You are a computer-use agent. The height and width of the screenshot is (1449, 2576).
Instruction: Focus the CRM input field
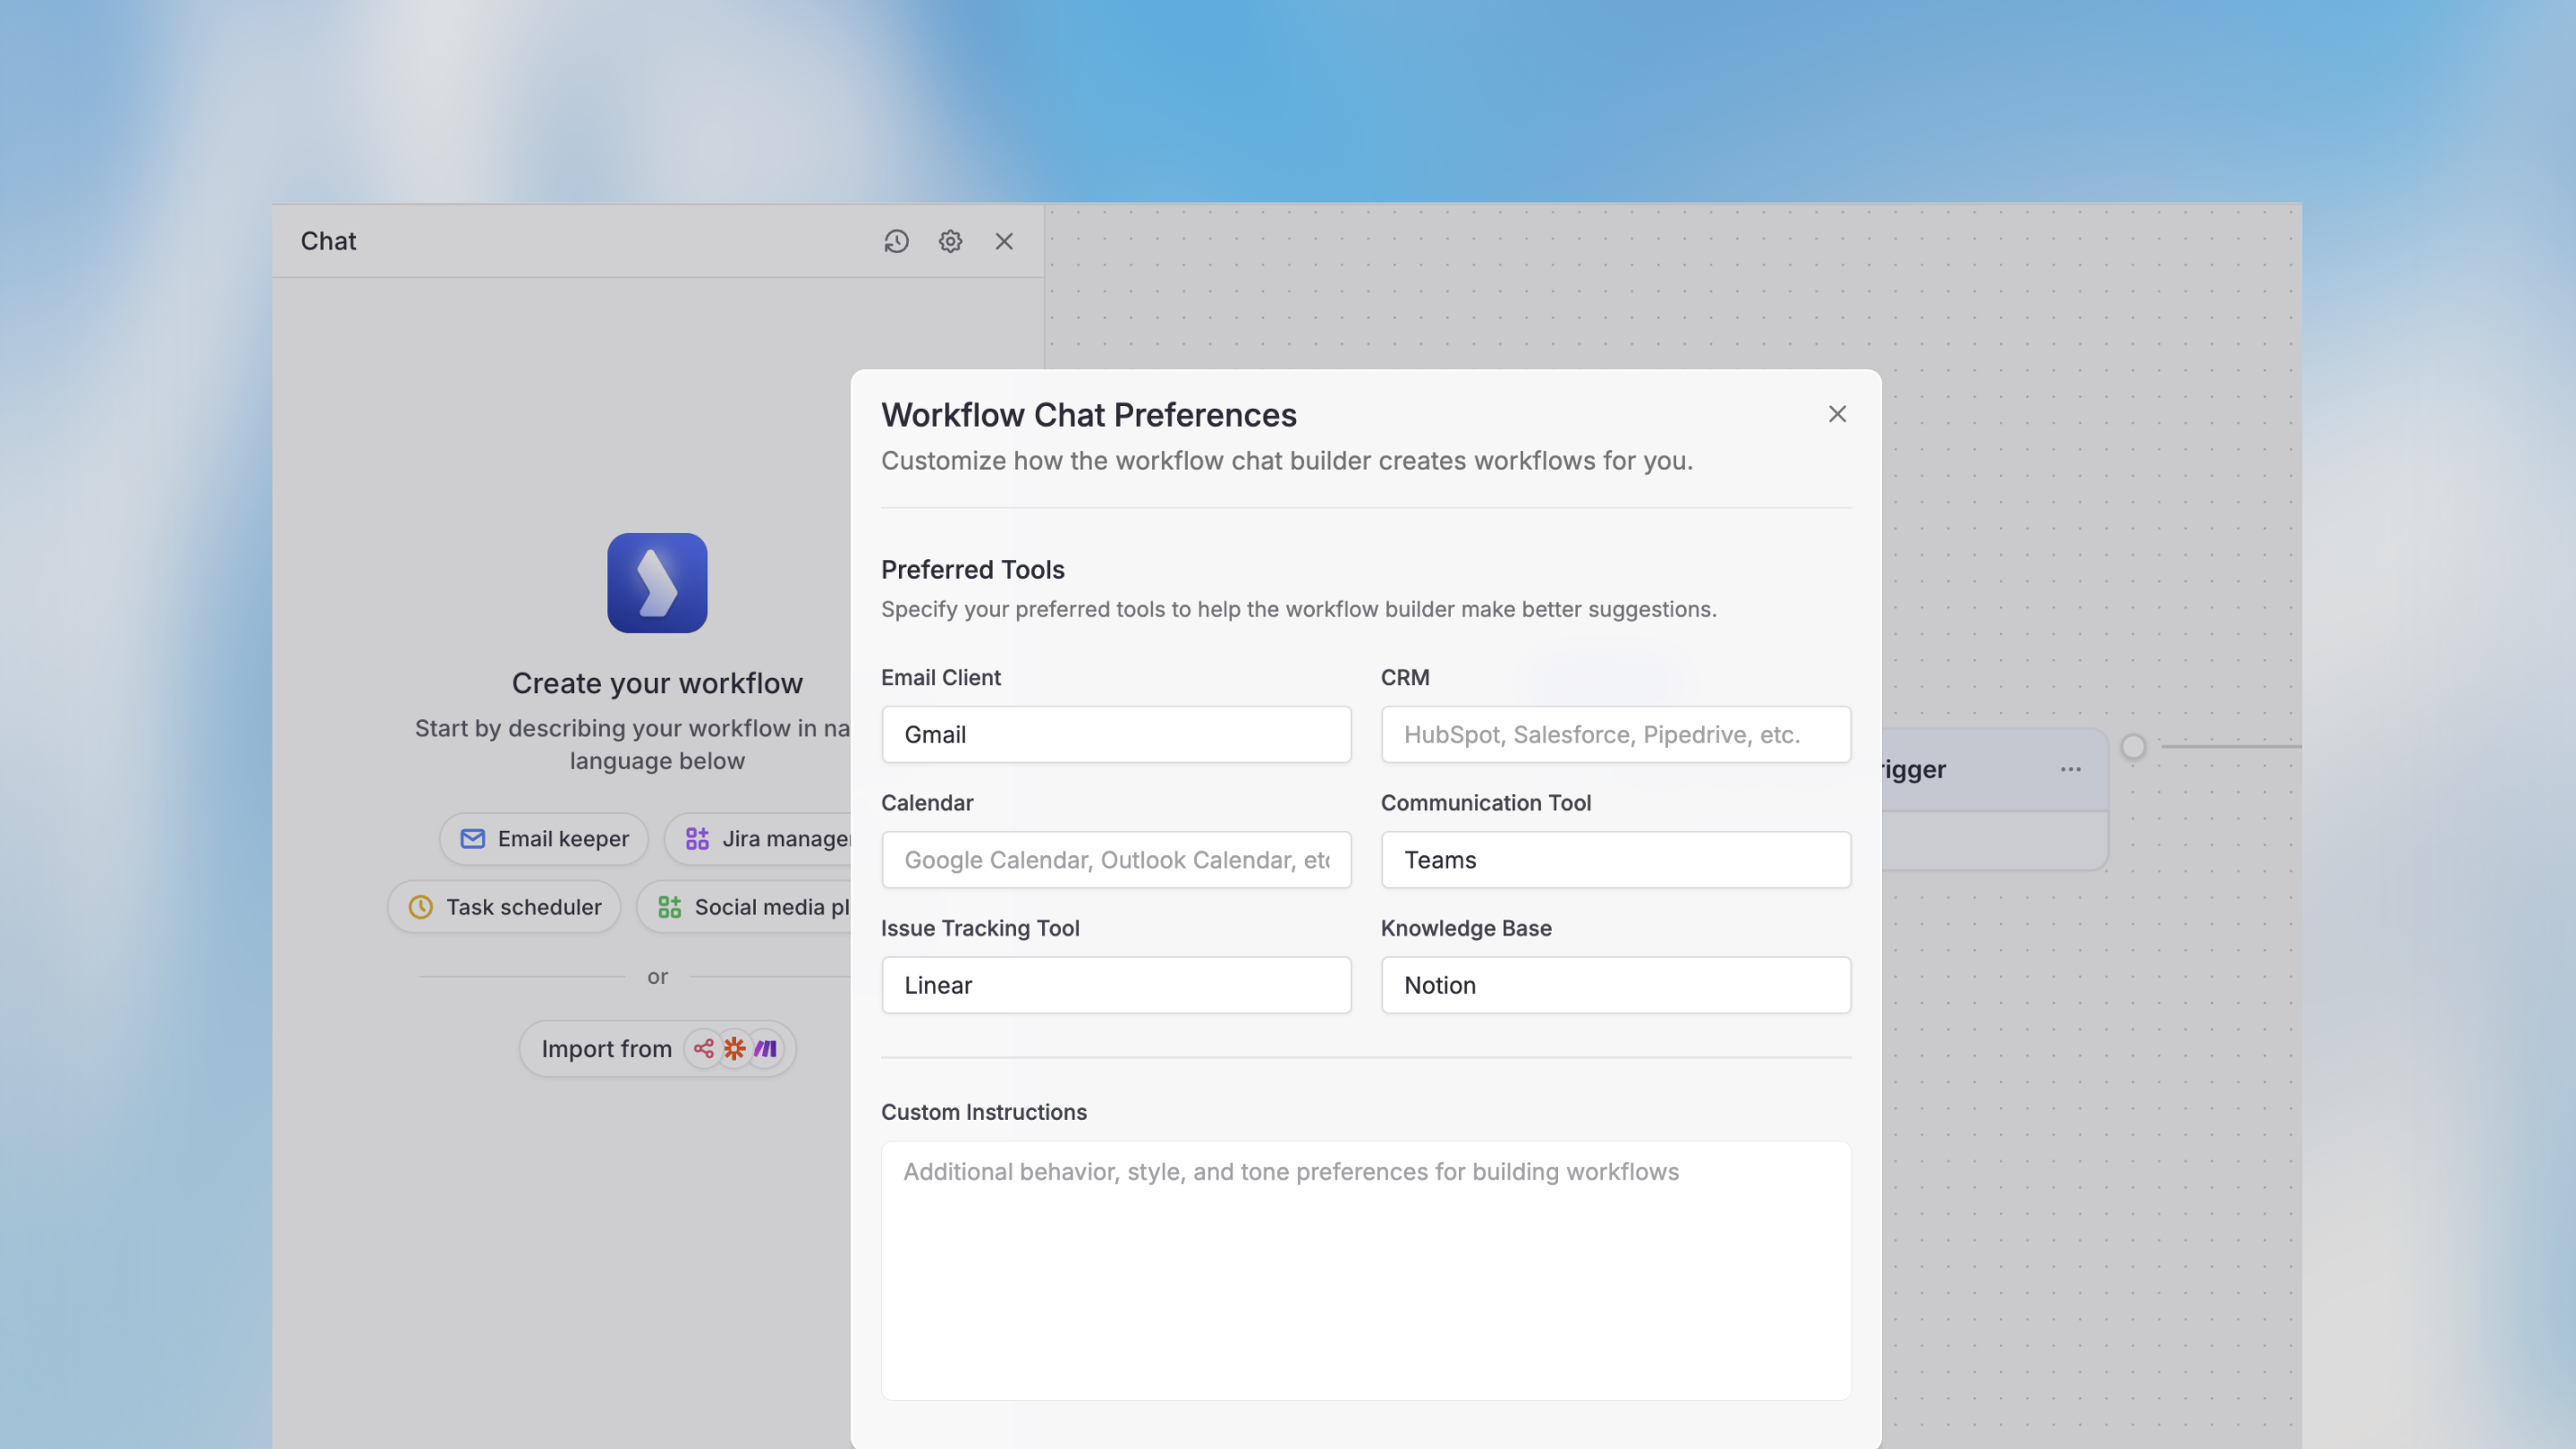tap(1615, 735)
